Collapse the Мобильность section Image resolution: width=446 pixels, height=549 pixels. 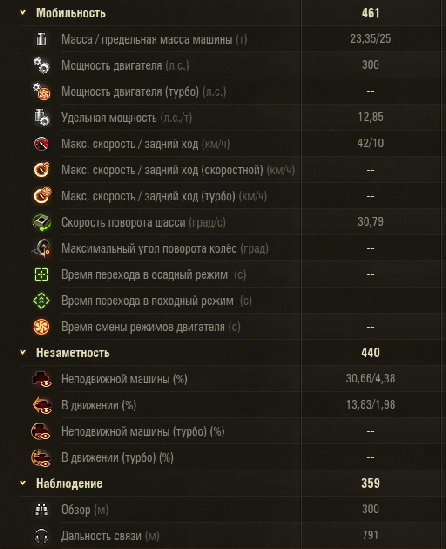pos(23,13)
